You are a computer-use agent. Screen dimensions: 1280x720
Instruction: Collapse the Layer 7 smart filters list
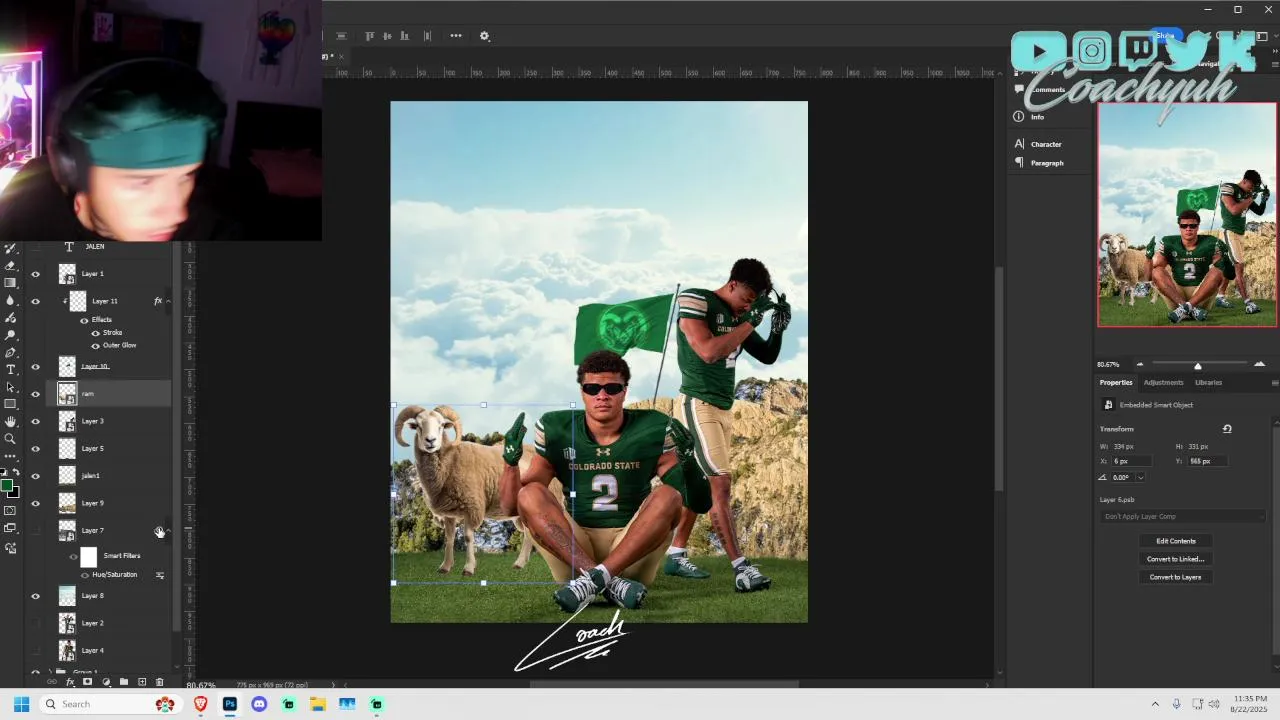coord(168,531)
